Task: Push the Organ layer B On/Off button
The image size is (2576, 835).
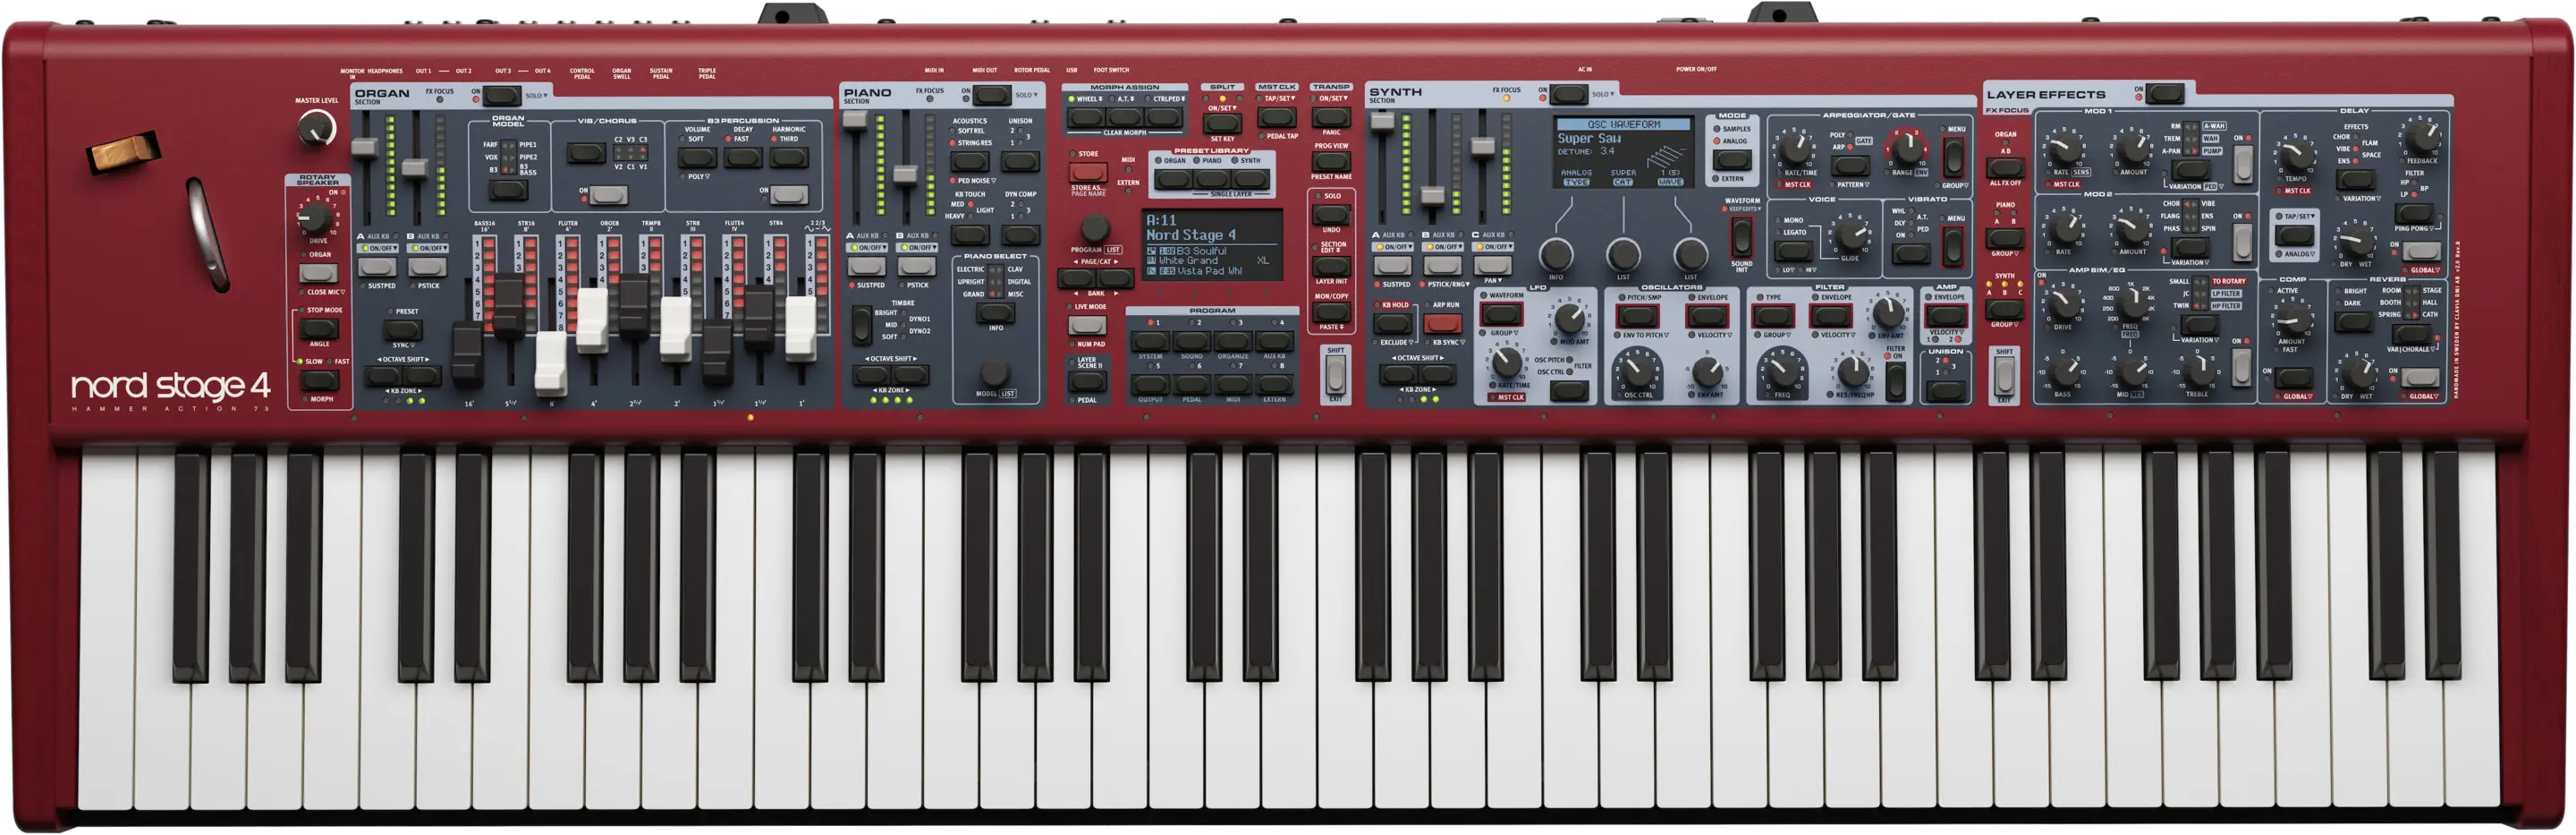Action: click(427, 267)
